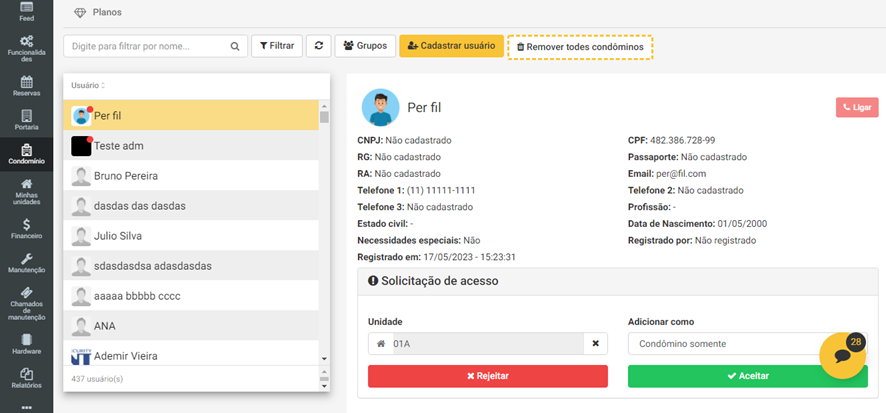Viewport: 886px width, 413px height.
Task: Show more sidebar items via ellipsis
Action: (x=26, y=406)
